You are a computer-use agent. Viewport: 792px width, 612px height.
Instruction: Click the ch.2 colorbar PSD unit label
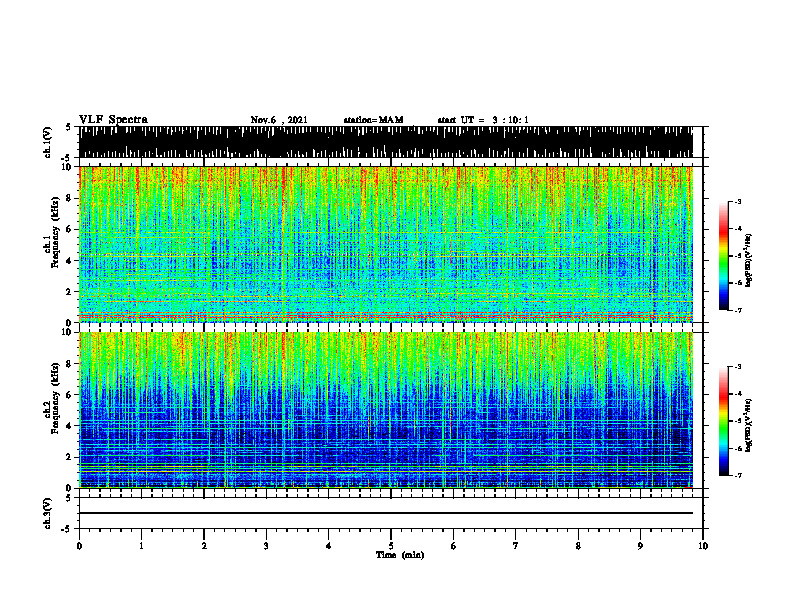749,425
